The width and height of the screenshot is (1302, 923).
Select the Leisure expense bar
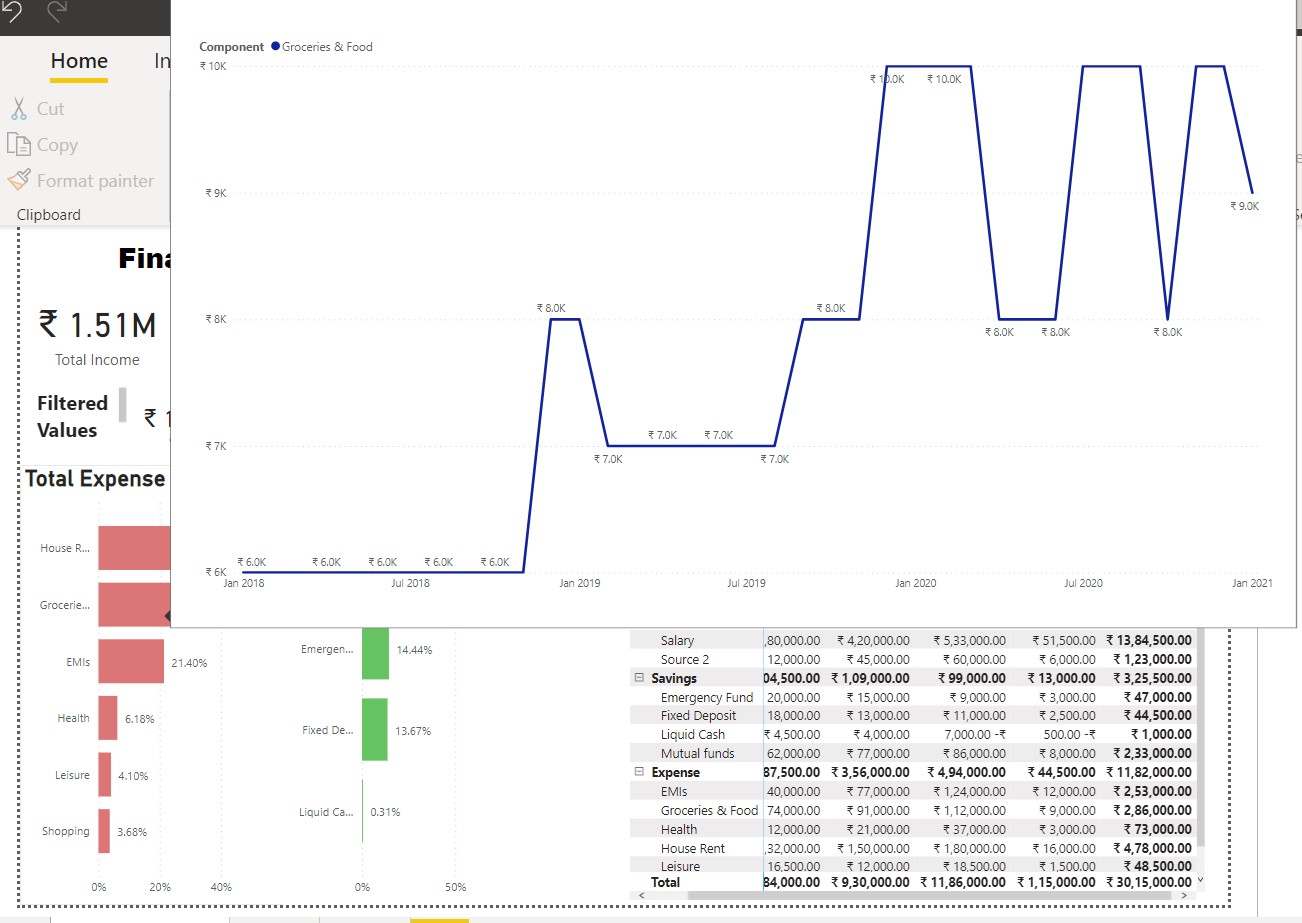coord(104,775)
